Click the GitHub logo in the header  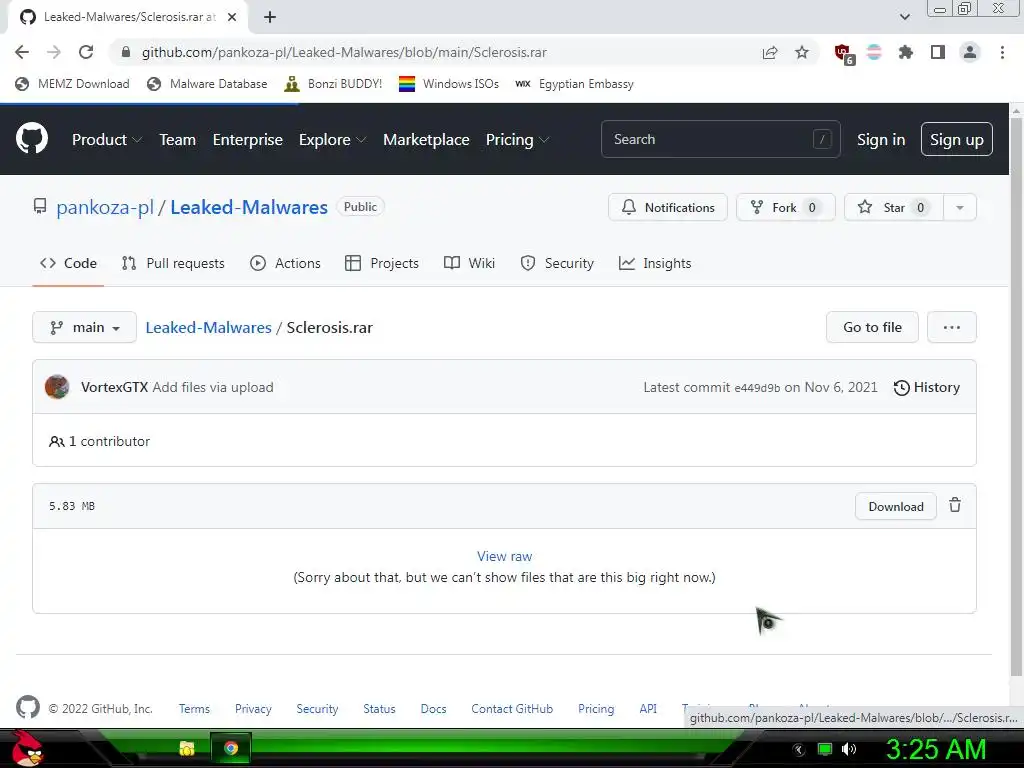click(32, 138)
